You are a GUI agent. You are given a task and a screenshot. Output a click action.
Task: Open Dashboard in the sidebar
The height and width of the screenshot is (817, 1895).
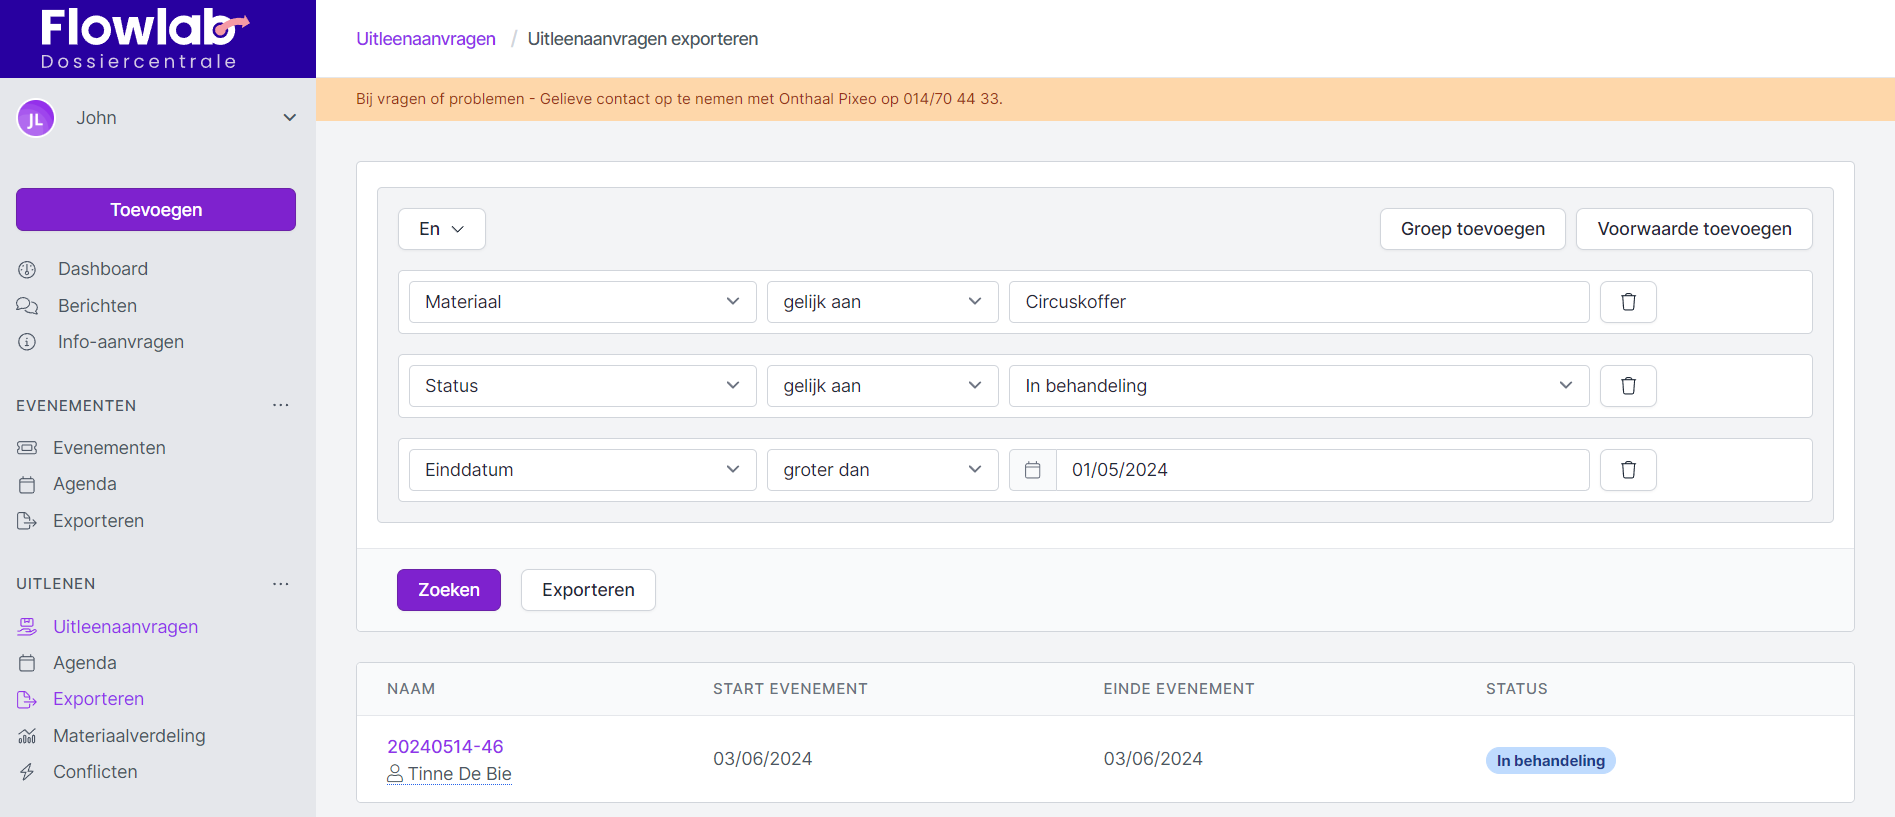102,269
